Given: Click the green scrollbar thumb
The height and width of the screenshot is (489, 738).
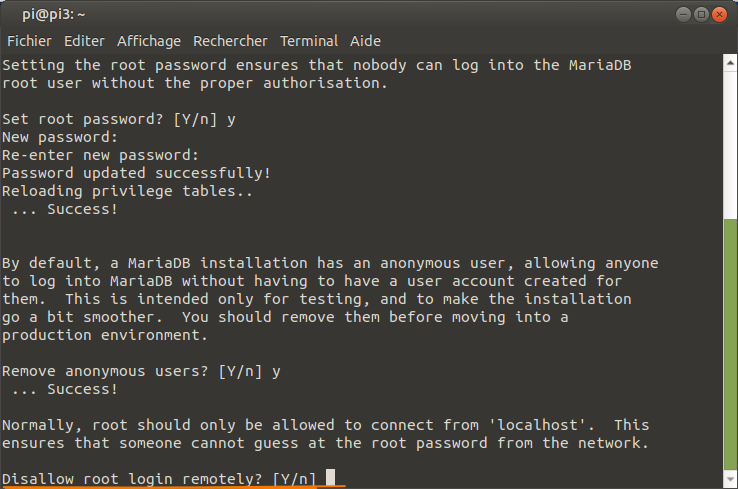Looking at the screenshot, I should (x=730, y=344).
